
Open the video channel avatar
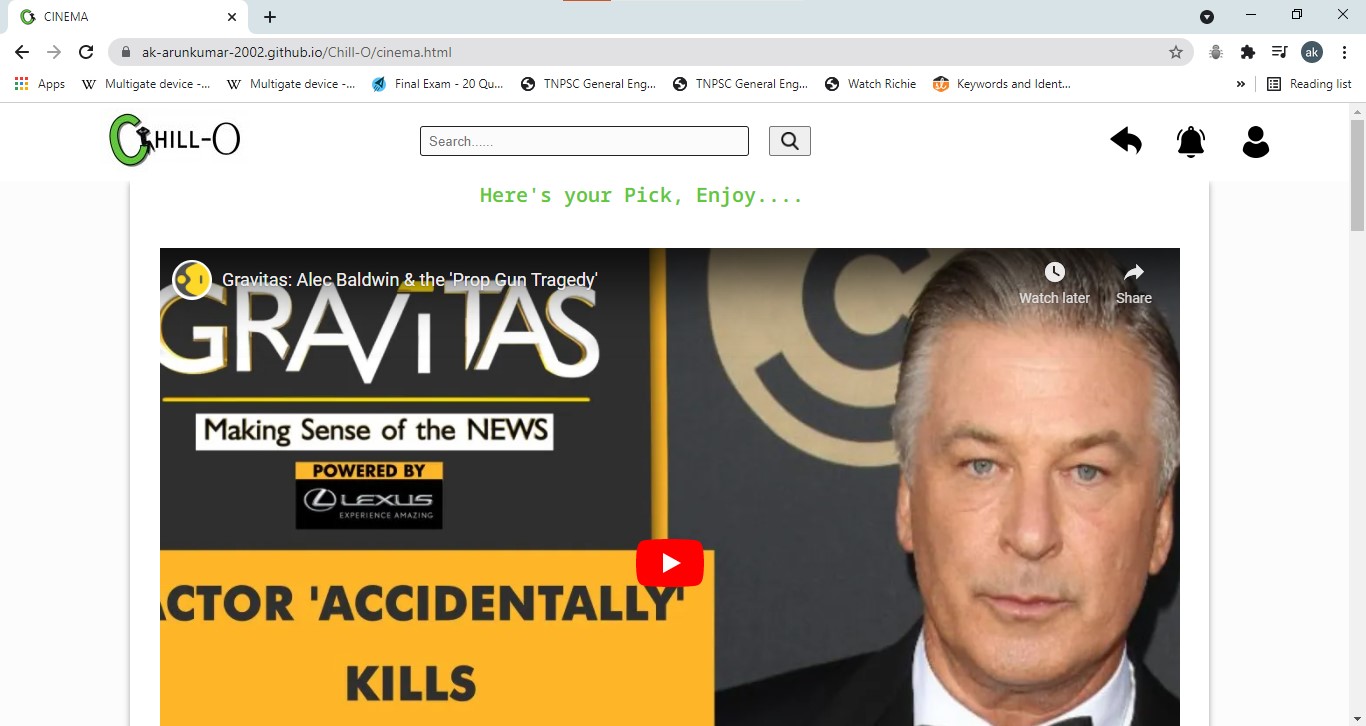192,280
